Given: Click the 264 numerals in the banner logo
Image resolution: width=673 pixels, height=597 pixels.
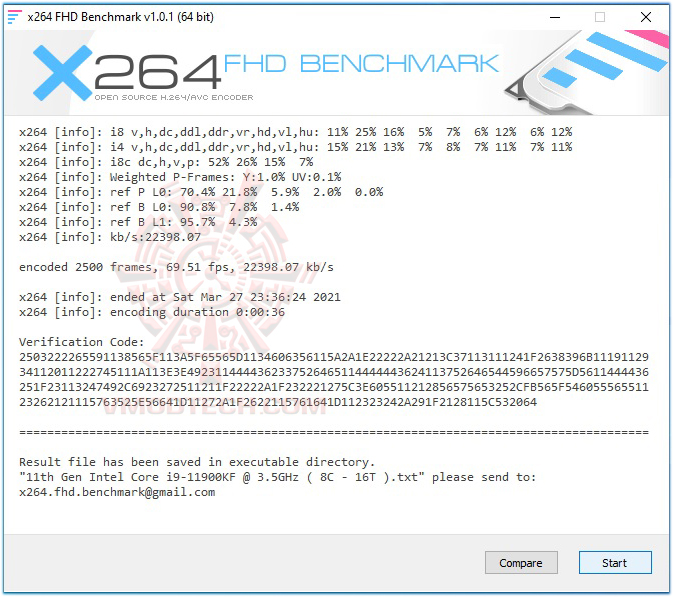Looking at the screenshot, I should [x=157, y=72].
